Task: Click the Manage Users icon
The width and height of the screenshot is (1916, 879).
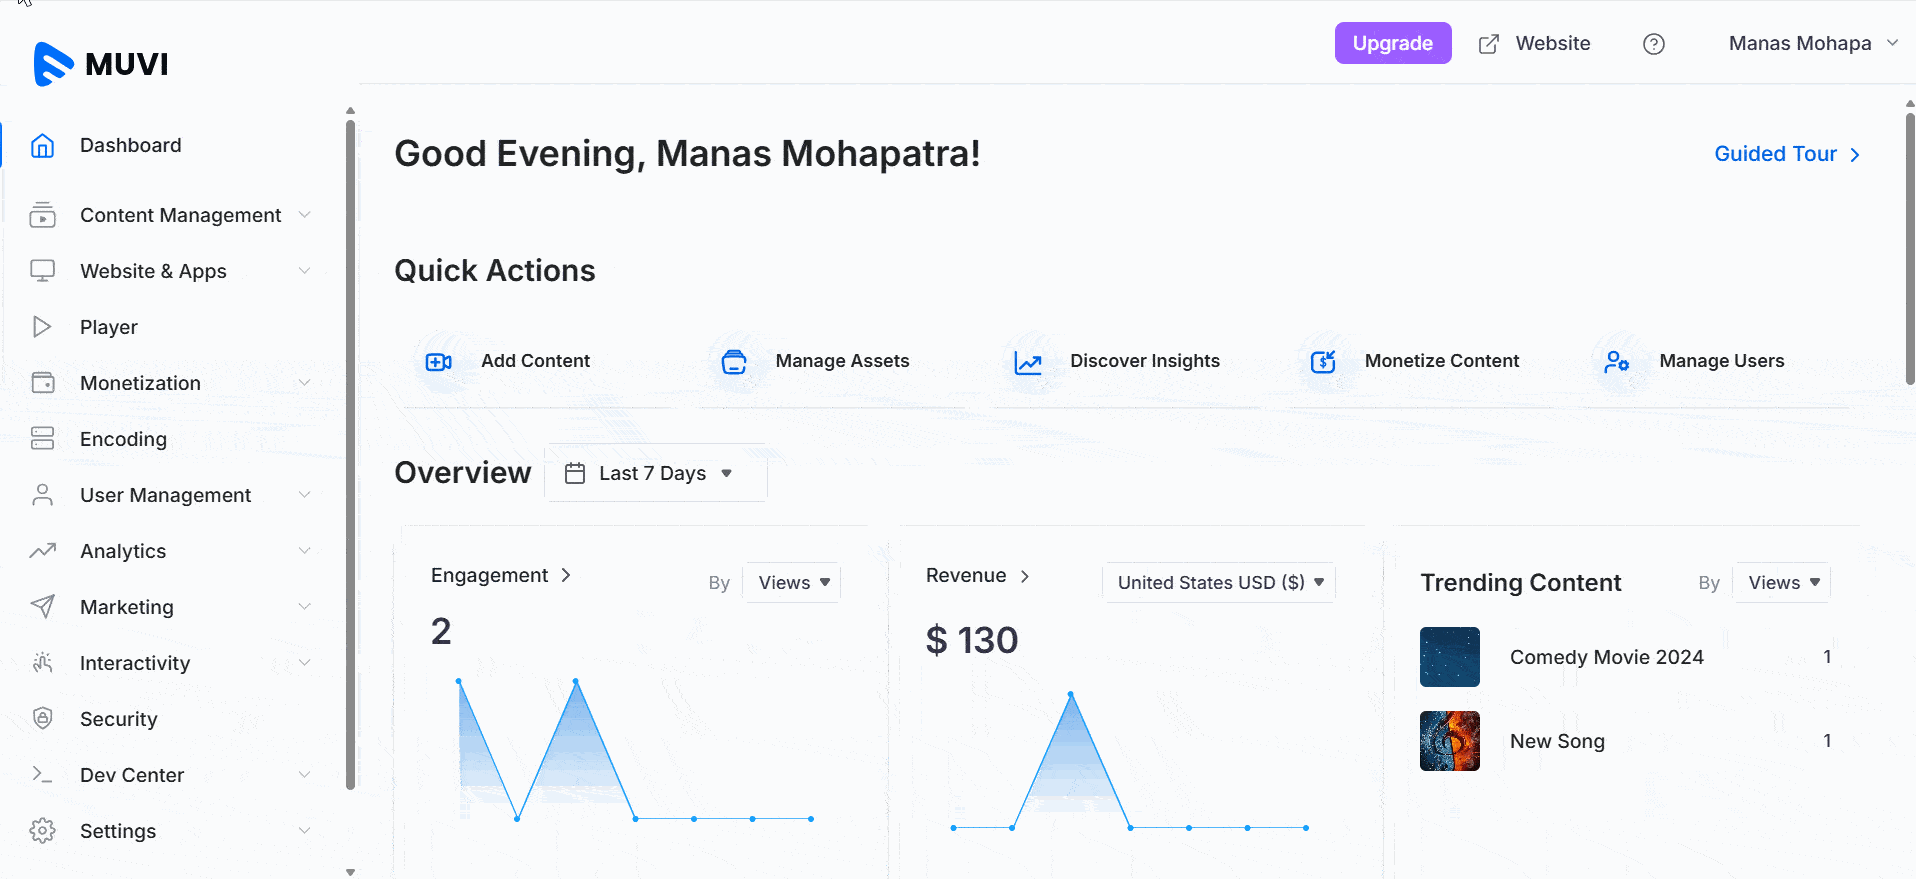Action: tap(1616, 362)
